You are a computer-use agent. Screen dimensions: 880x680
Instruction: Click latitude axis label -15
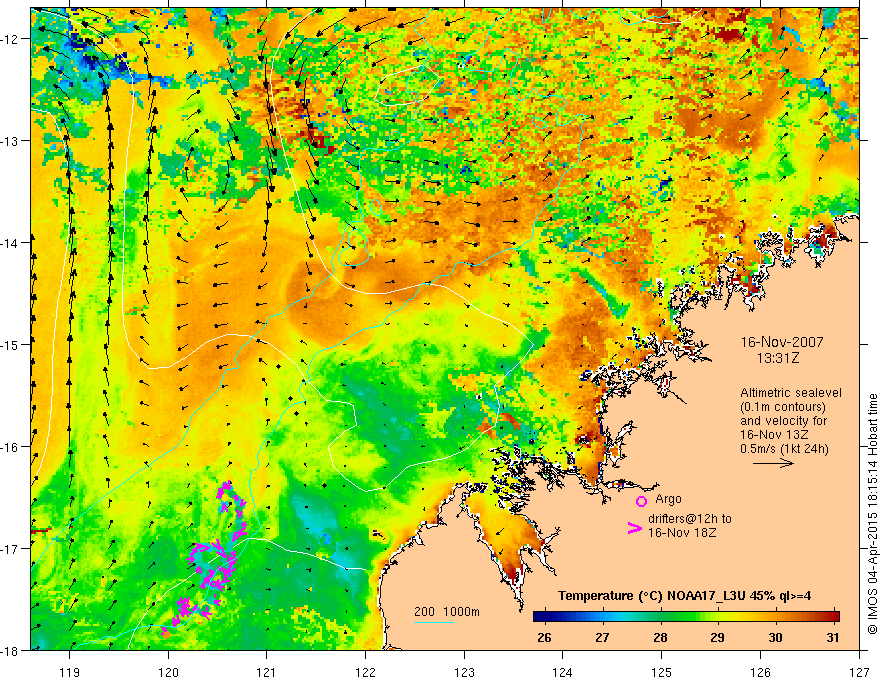(11, 344)
